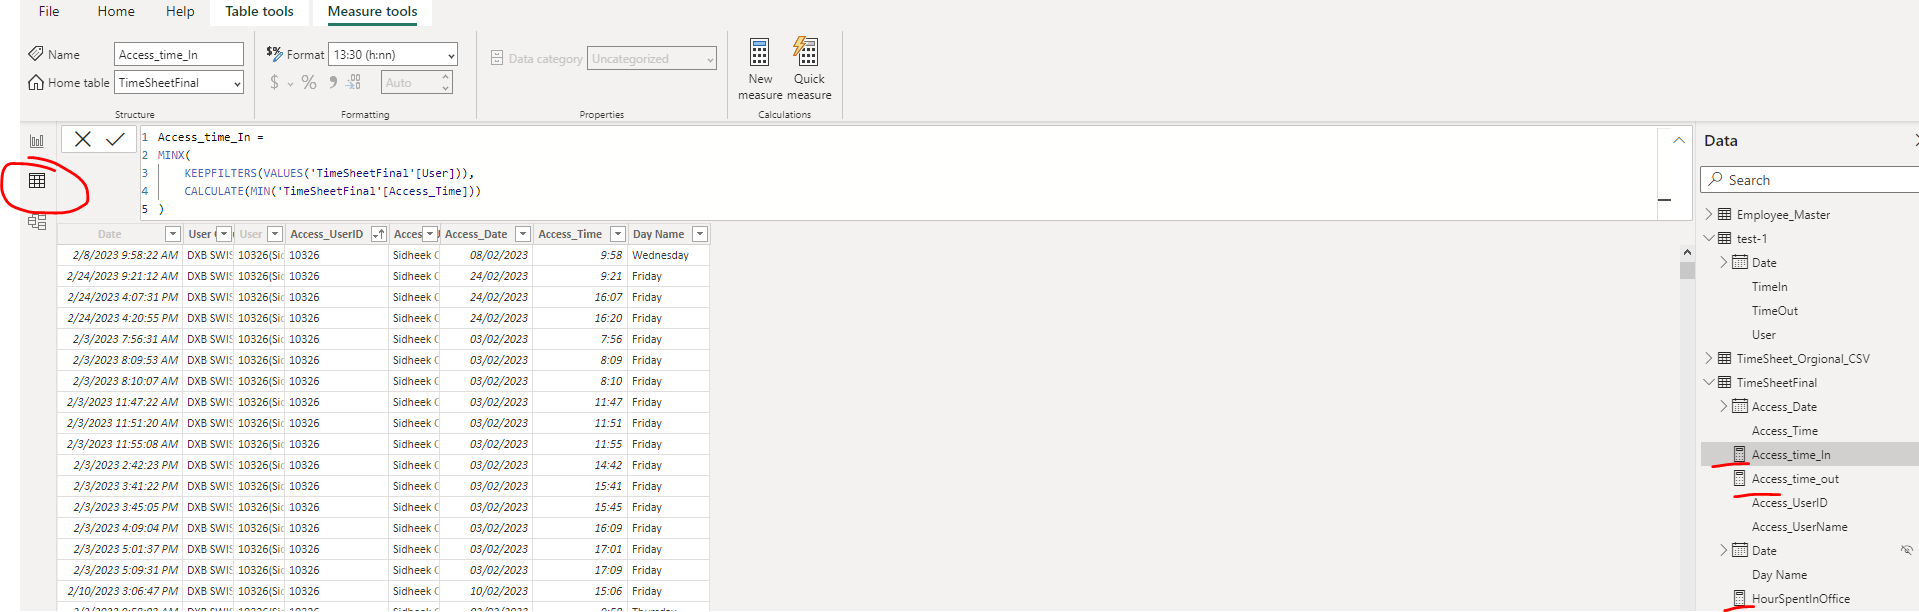This screenshot has width=1919, height=612.
Task: Adjust the Auto decimal places spinner
Action: pos(445,83)
